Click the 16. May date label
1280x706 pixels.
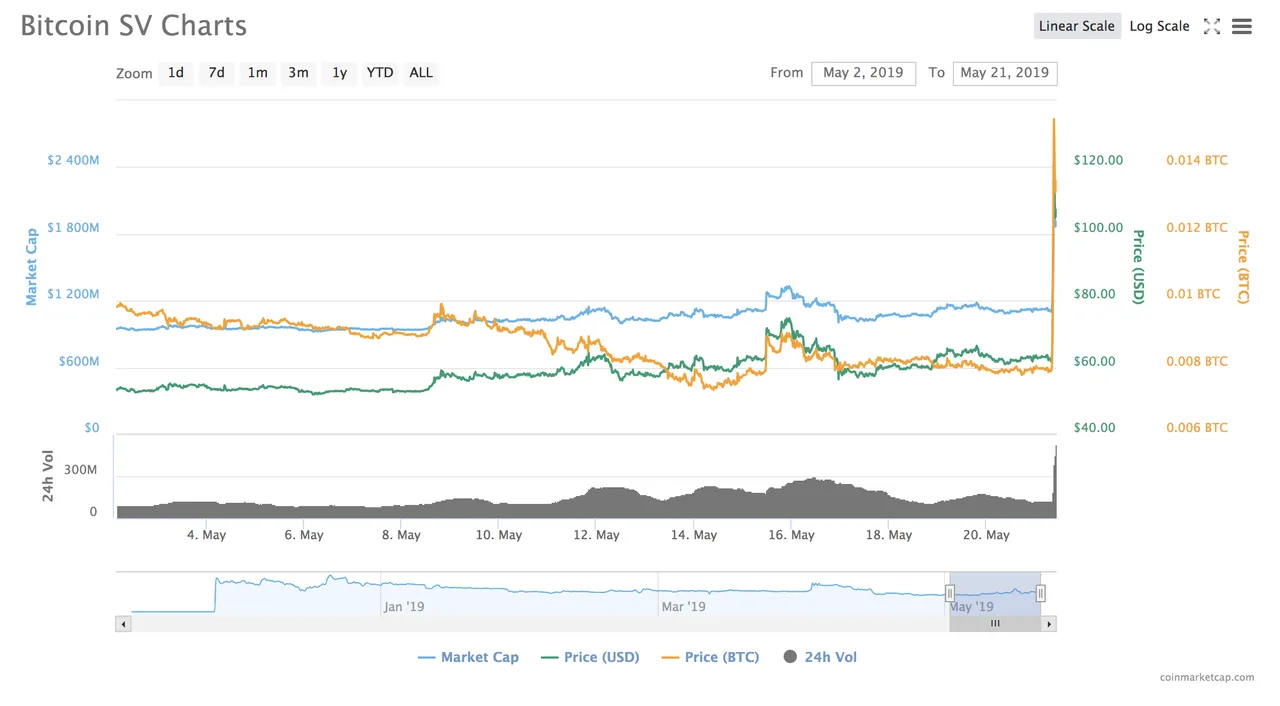click(x=790, y=535)
